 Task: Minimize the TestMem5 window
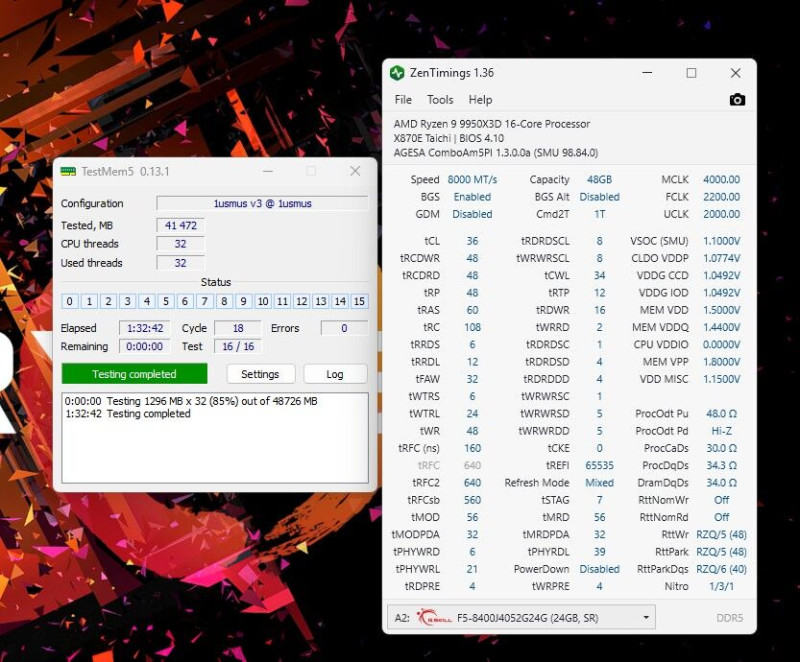coord(267,171)
